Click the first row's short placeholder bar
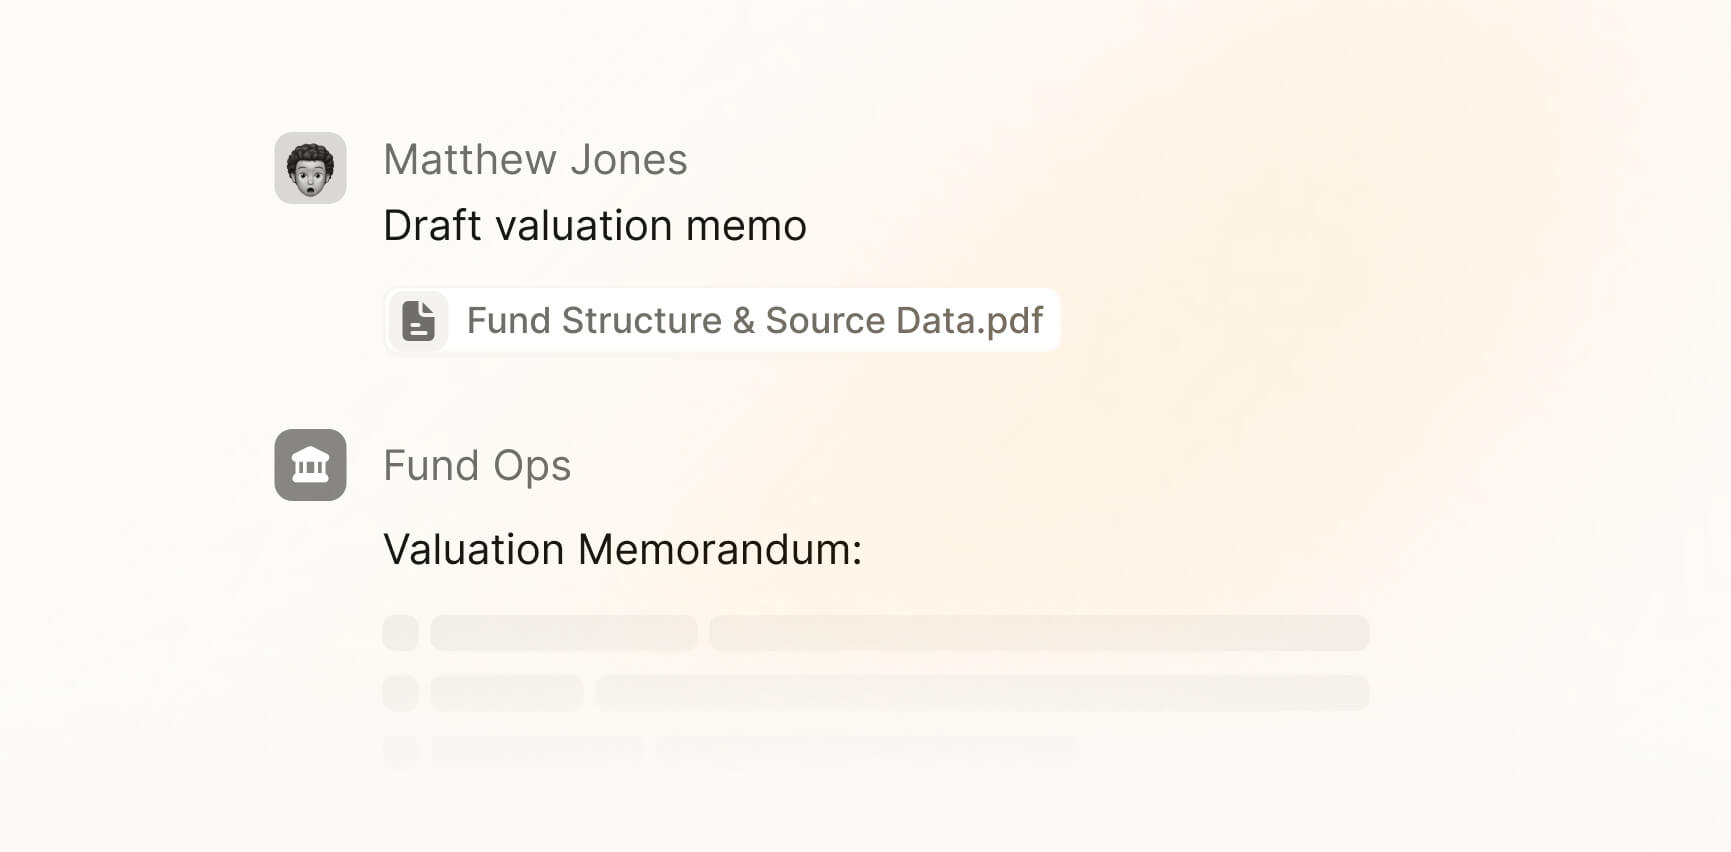Viewport: 1731px width, 852px height. tap(564, 633)
